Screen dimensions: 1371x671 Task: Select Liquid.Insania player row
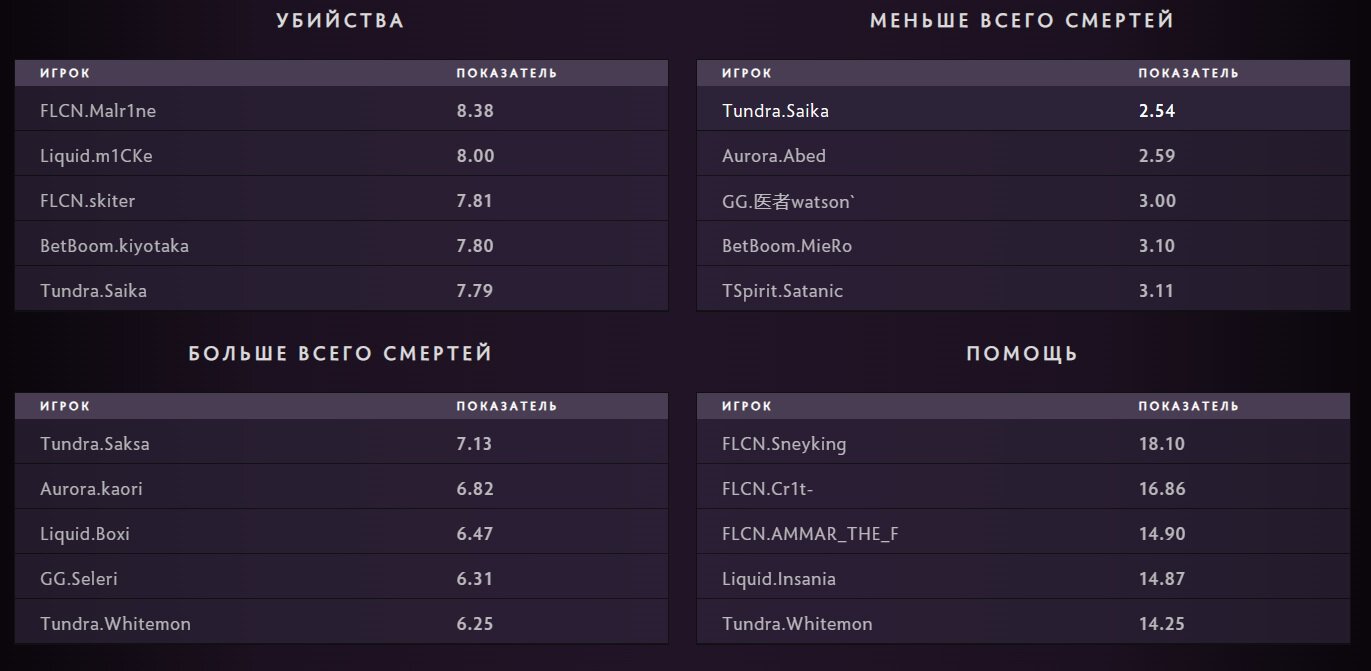[x=779, y=579]
